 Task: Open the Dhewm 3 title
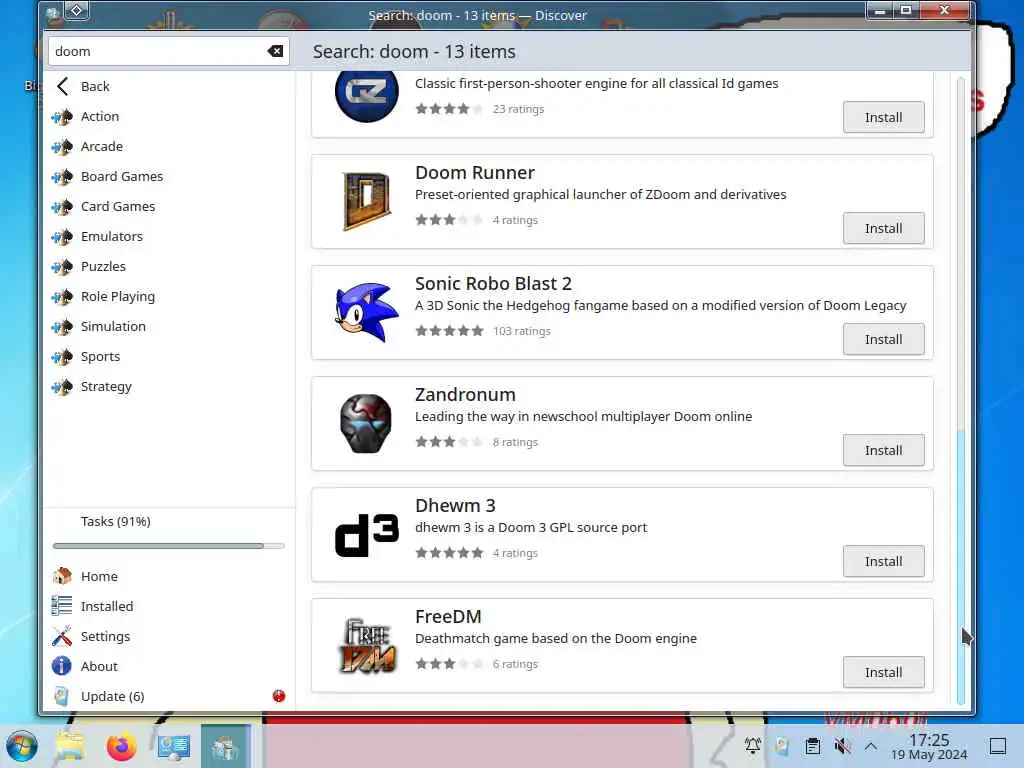455,505
